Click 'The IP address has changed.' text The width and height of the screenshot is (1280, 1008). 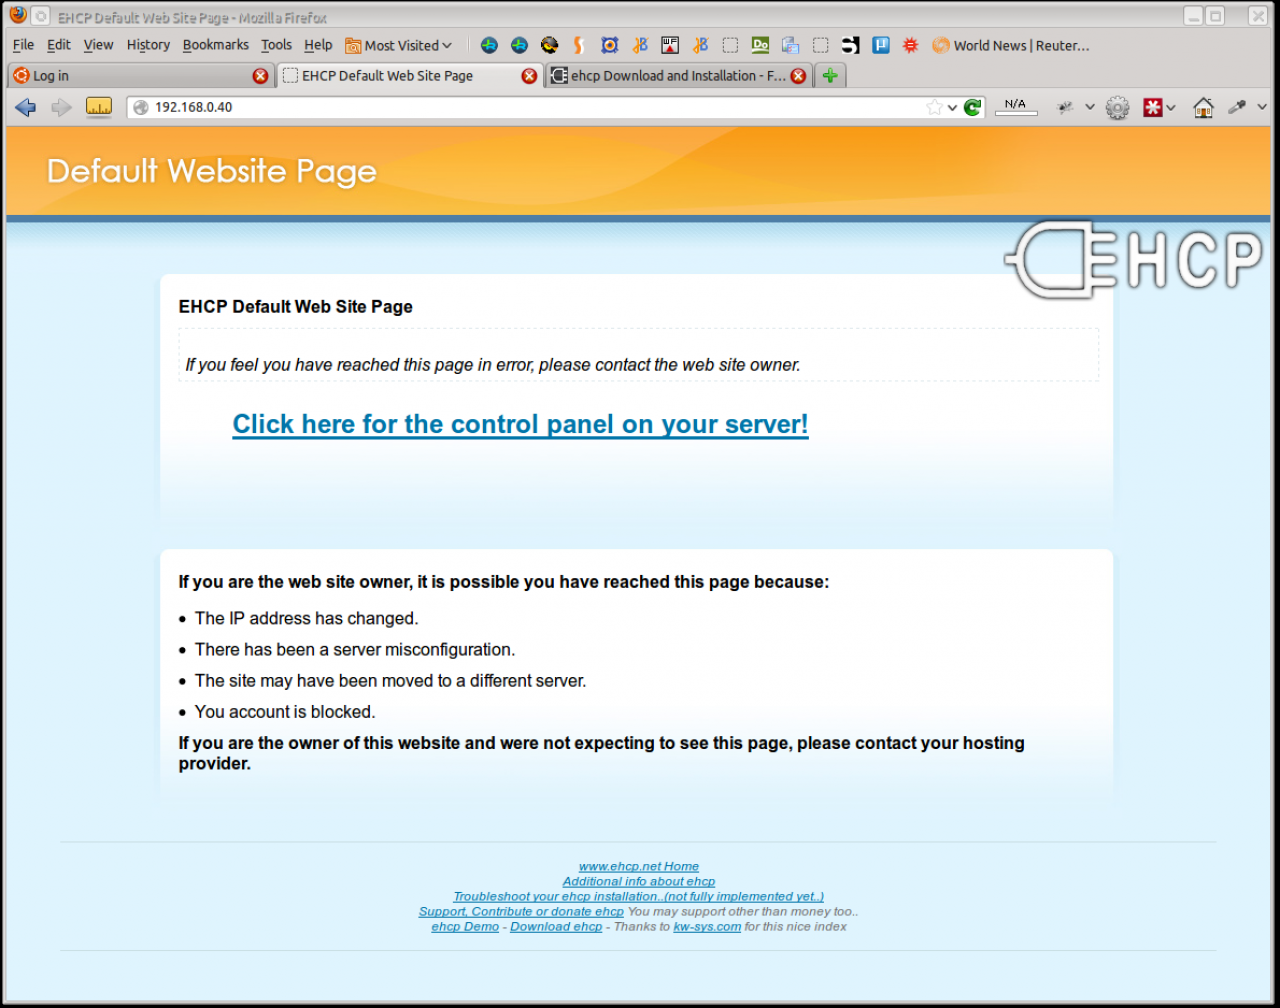pyautogui.click(x=306, y=618)
